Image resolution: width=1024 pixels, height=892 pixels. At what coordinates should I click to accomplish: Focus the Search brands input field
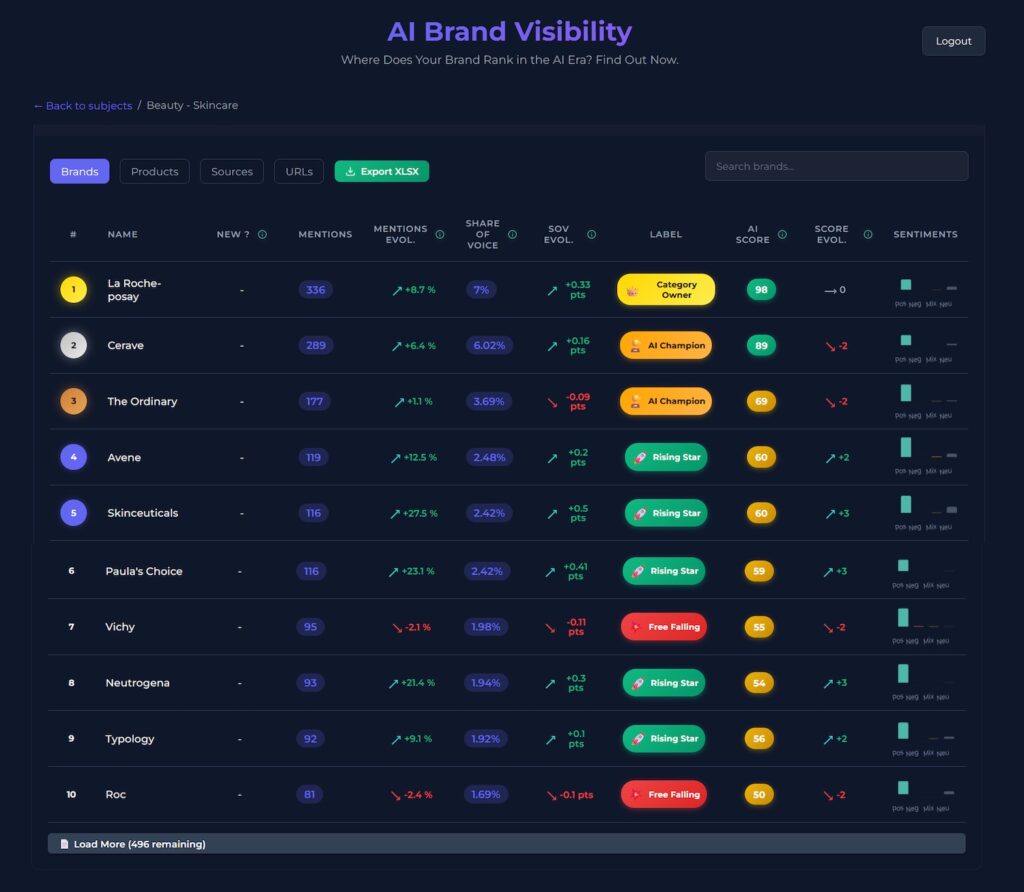836,166
